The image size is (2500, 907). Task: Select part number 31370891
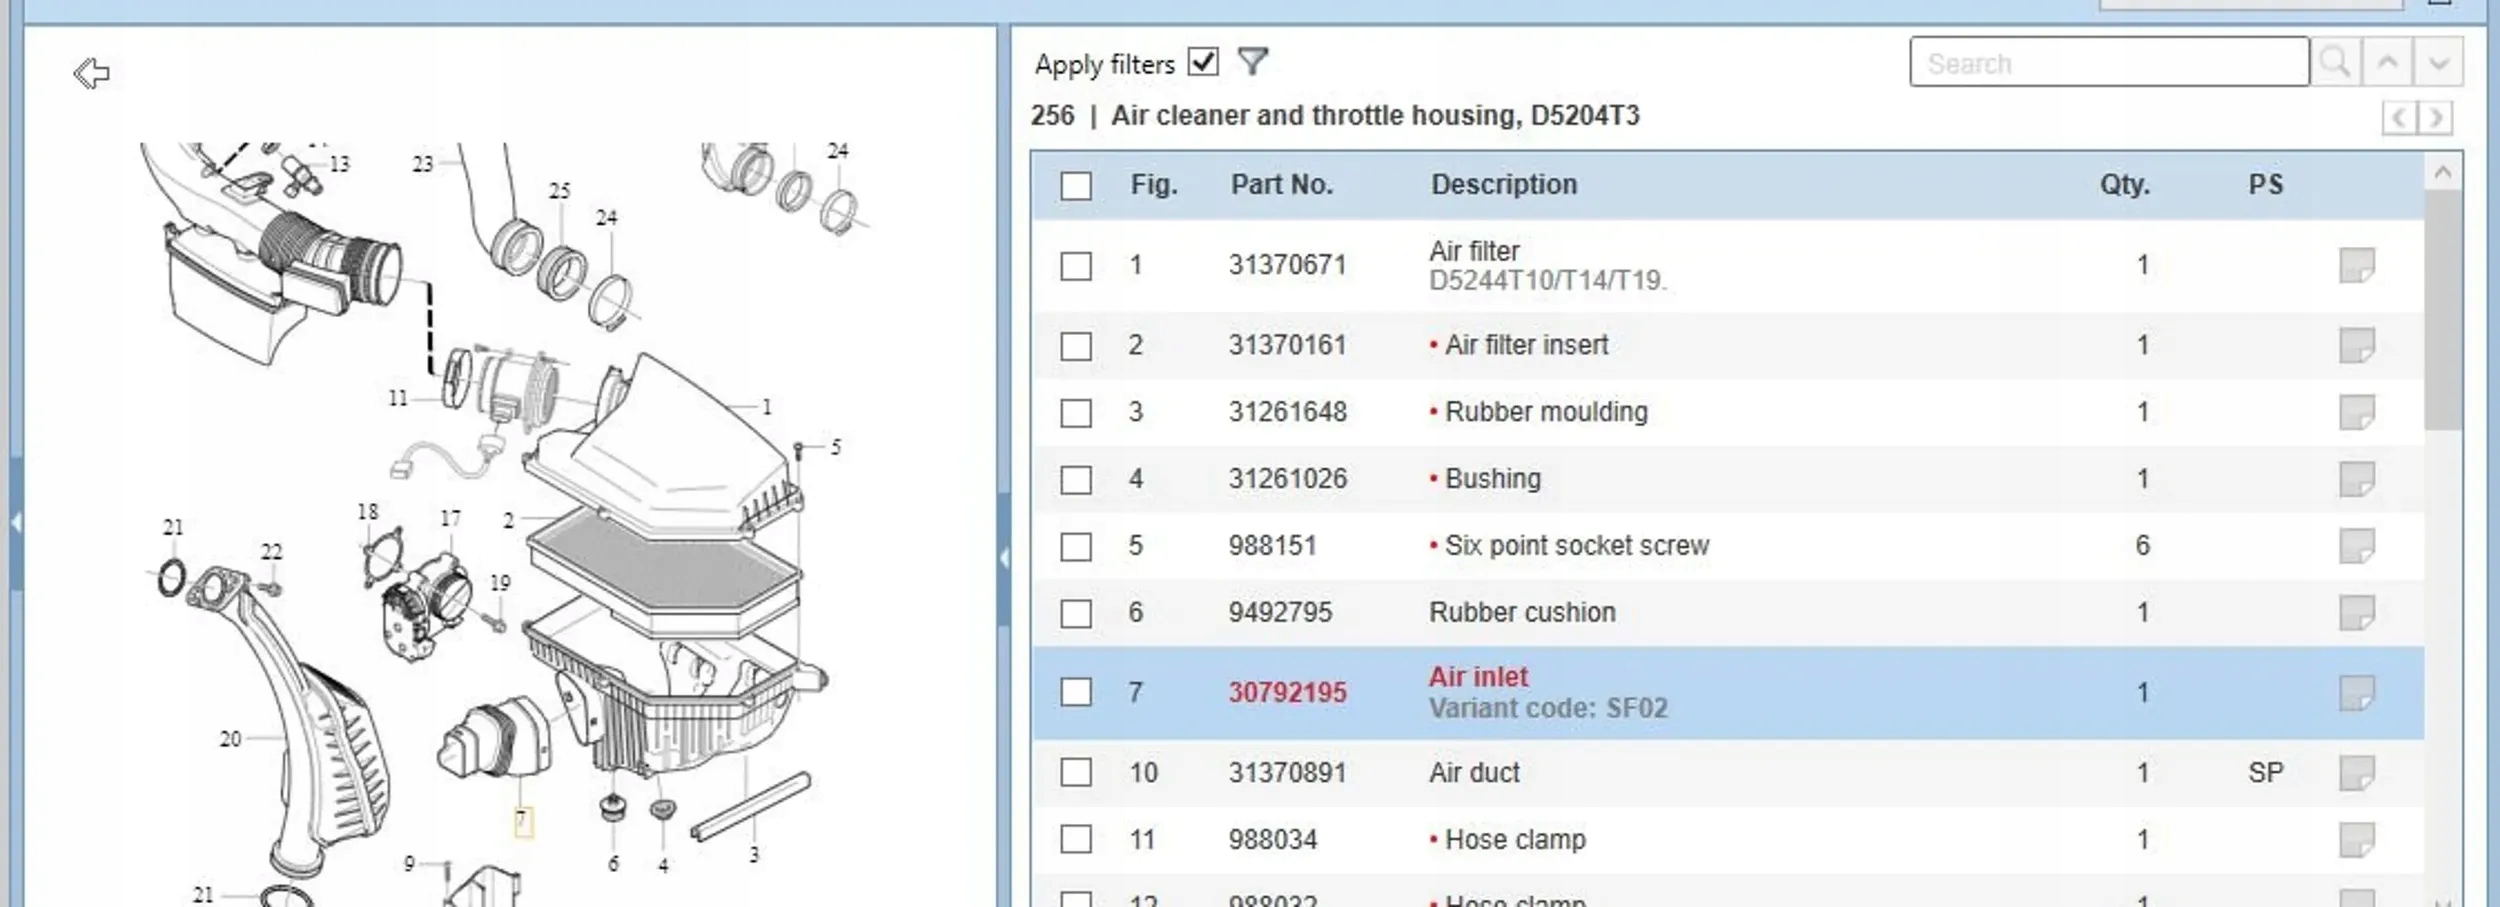pyautogui.click(x=1288, y=773)
